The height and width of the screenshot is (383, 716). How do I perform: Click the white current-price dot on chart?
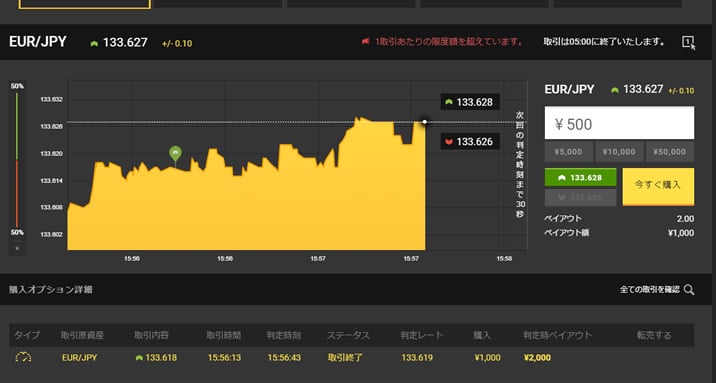click(x=425, y=122)
